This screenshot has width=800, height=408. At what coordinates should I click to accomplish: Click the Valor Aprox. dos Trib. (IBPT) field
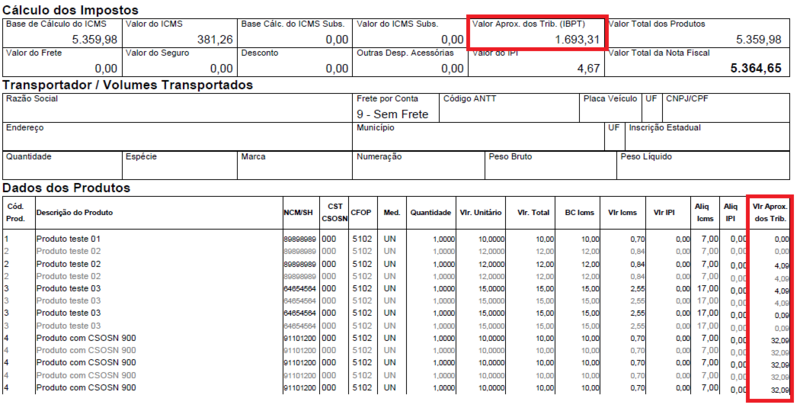[x=535, y=31]
